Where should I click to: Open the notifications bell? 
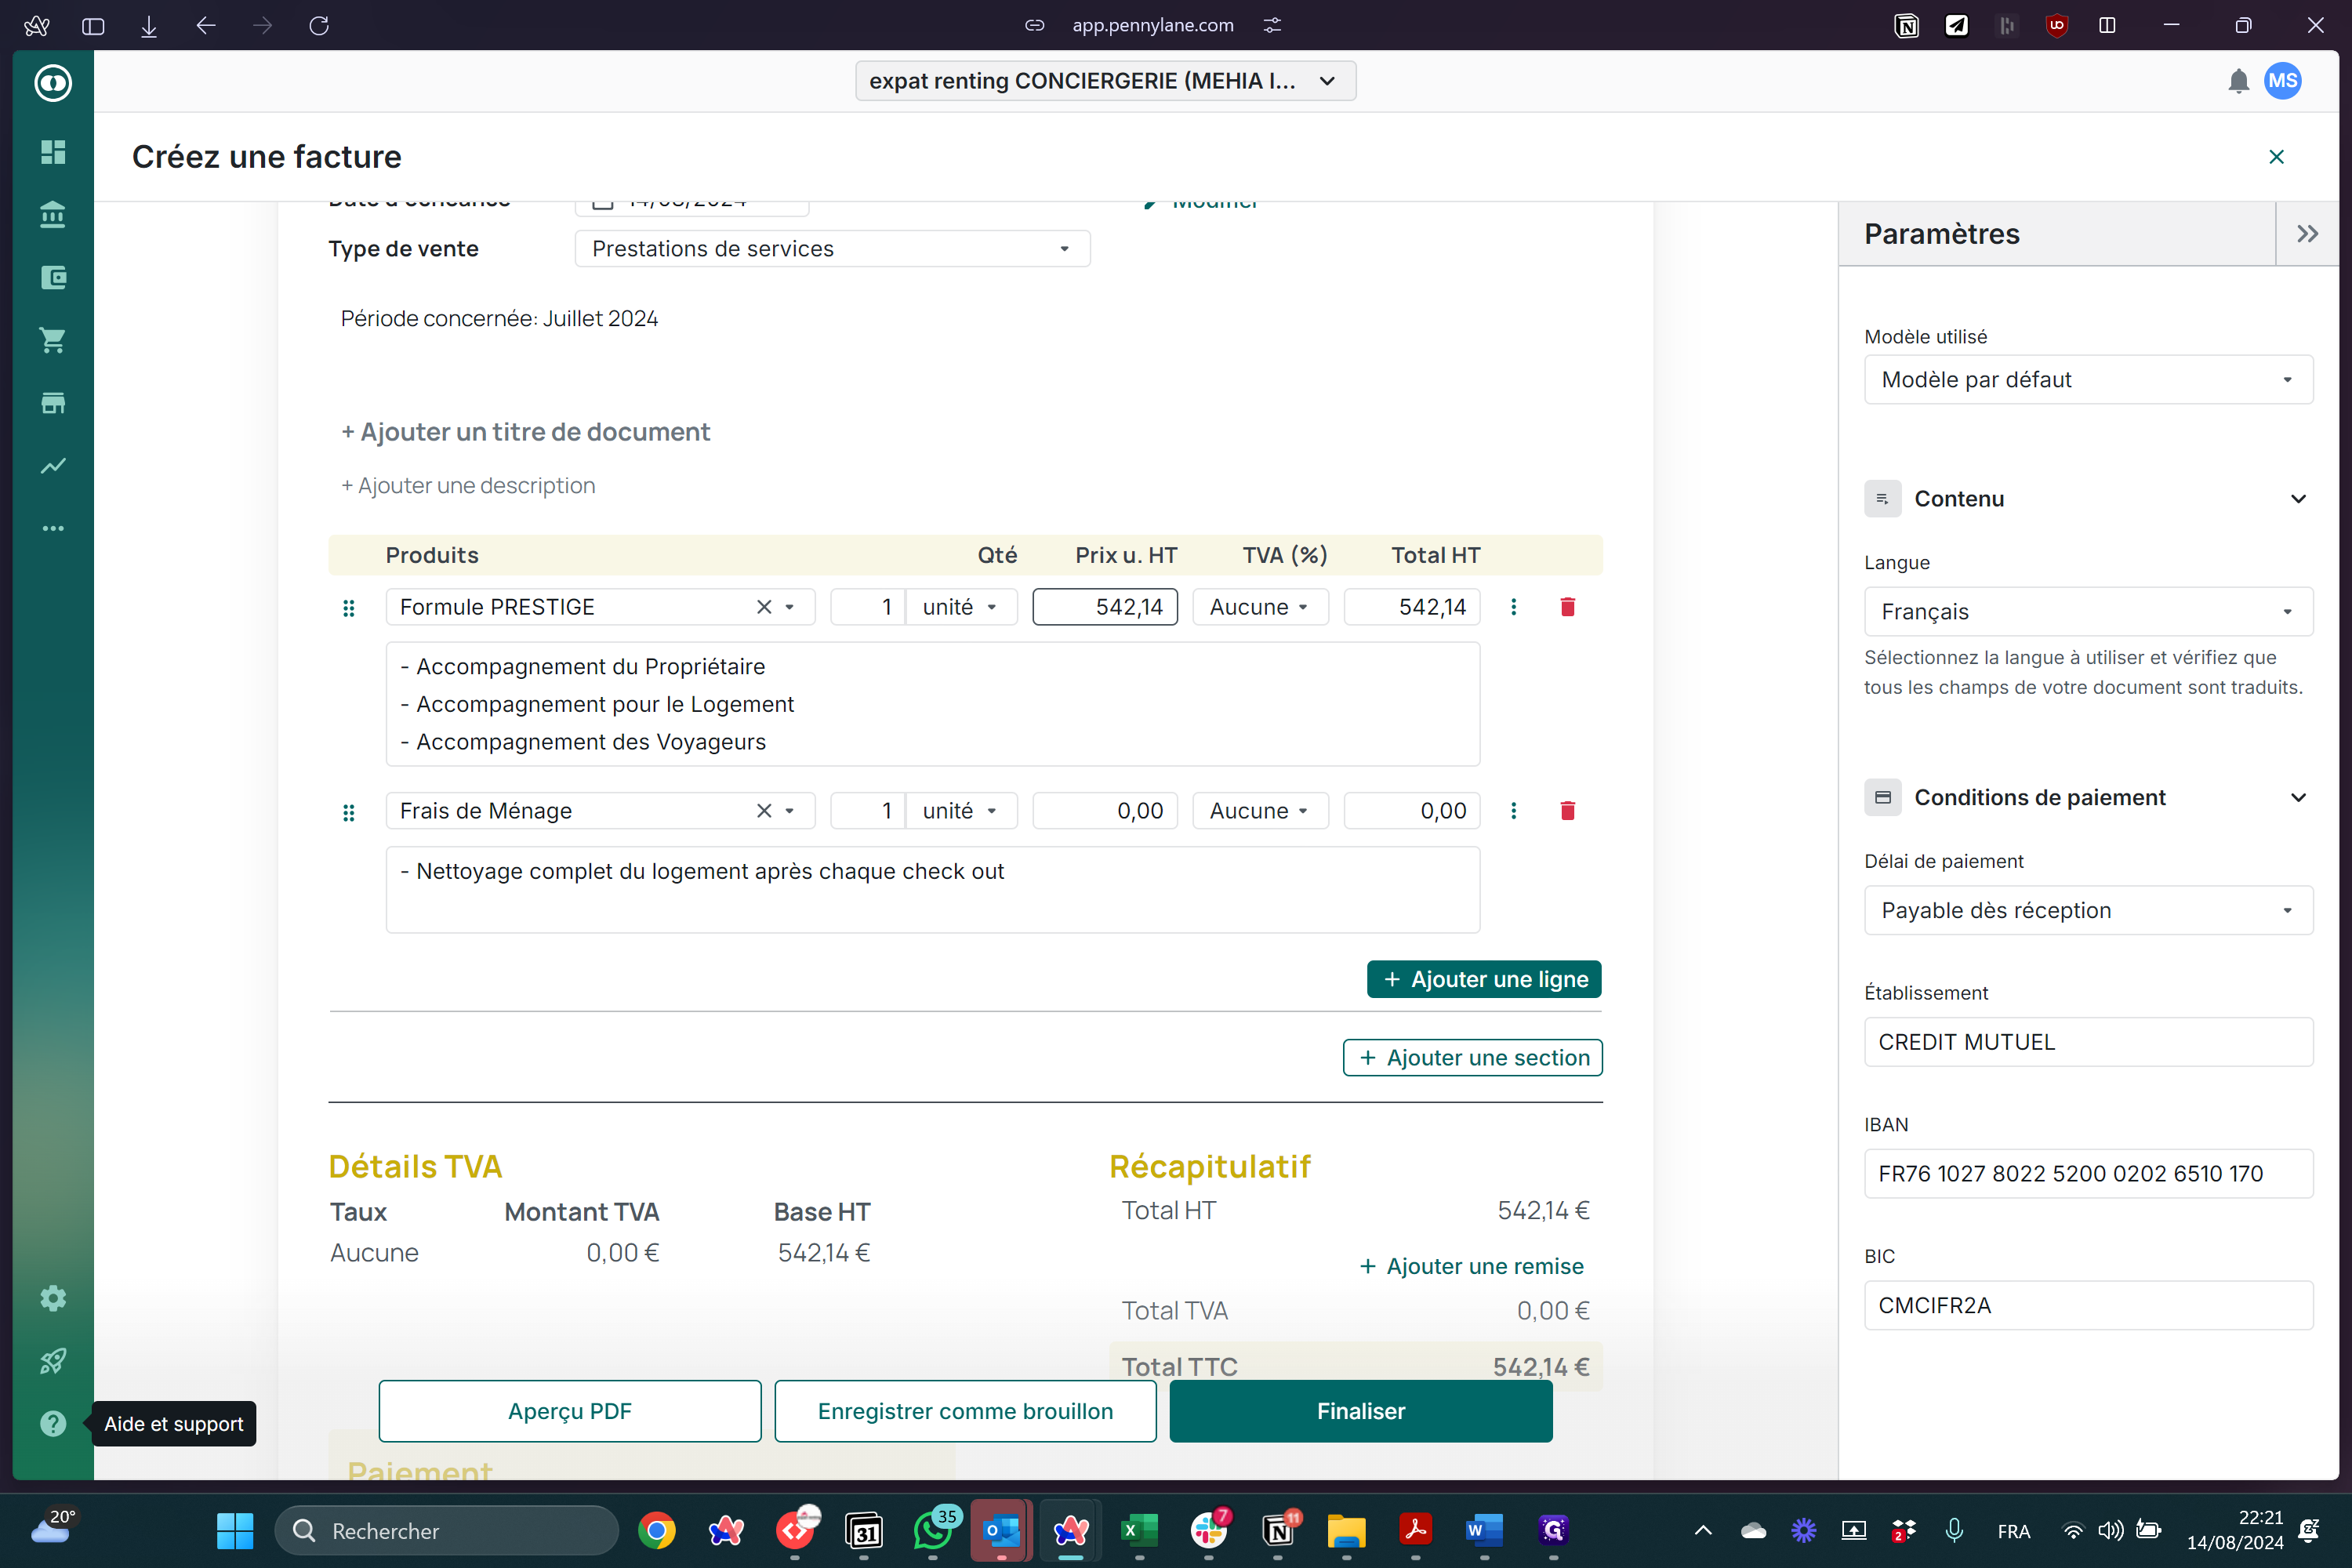2238,81
